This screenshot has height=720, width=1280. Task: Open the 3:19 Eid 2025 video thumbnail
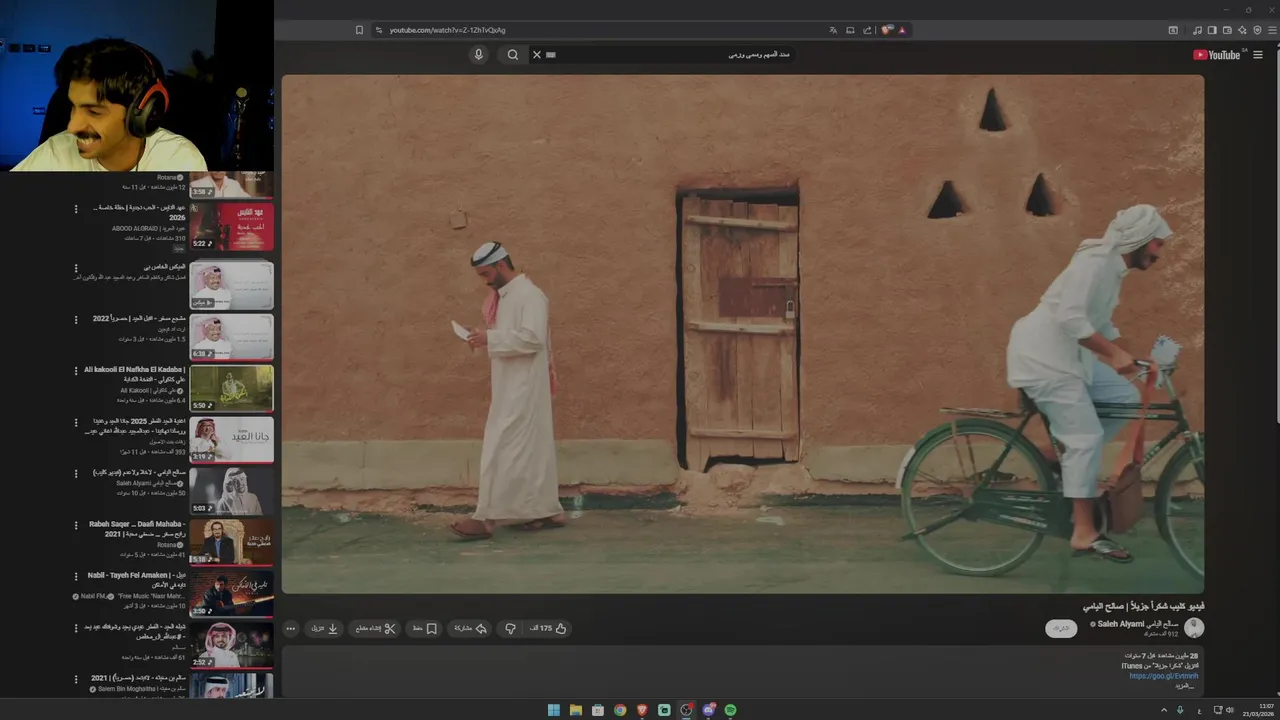[x=231, y=439]
